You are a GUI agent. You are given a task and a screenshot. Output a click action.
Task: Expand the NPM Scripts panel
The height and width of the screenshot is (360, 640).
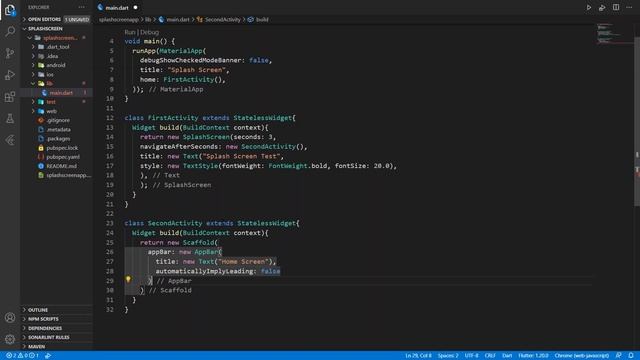57,319
